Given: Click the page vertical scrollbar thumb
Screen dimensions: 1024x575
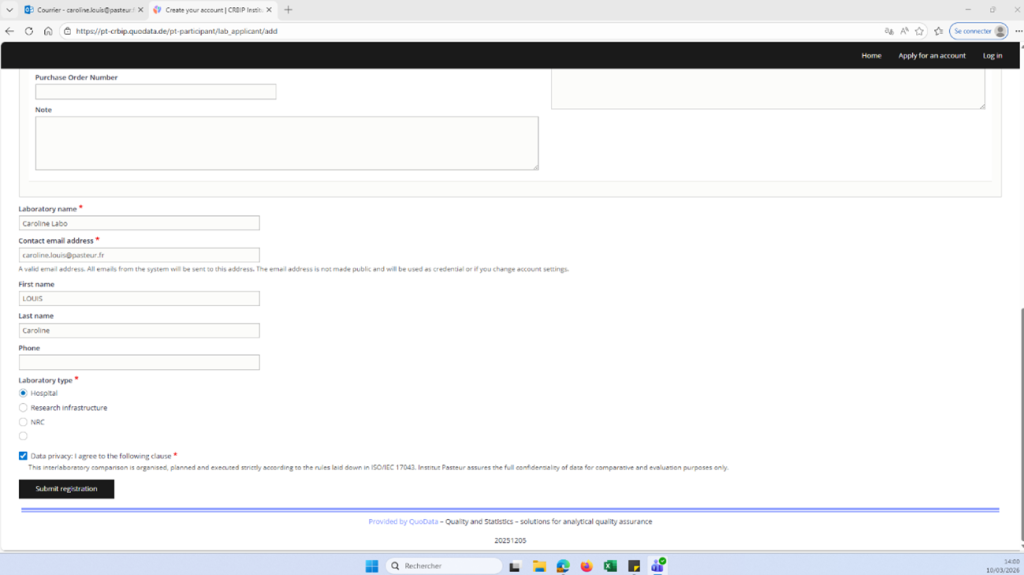Looking at the screenshot, I should [x=1021, y=425].
